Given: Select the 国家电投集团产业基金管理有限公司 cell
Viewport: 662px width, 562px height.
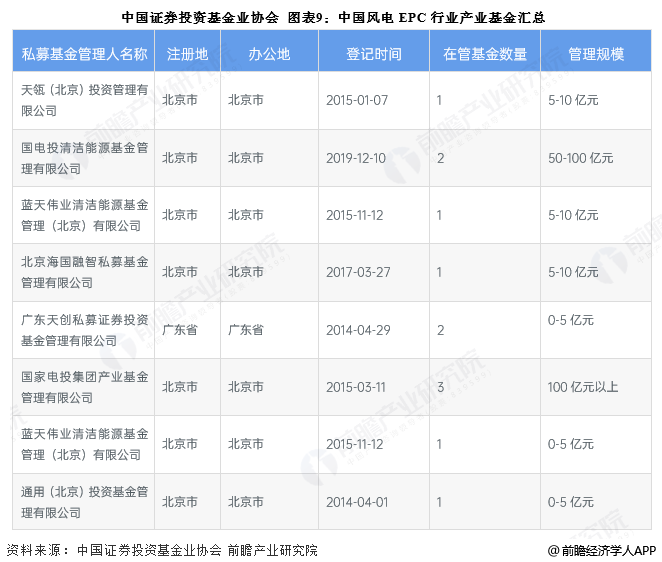Looking at the screenshot, I should (84, 387).
